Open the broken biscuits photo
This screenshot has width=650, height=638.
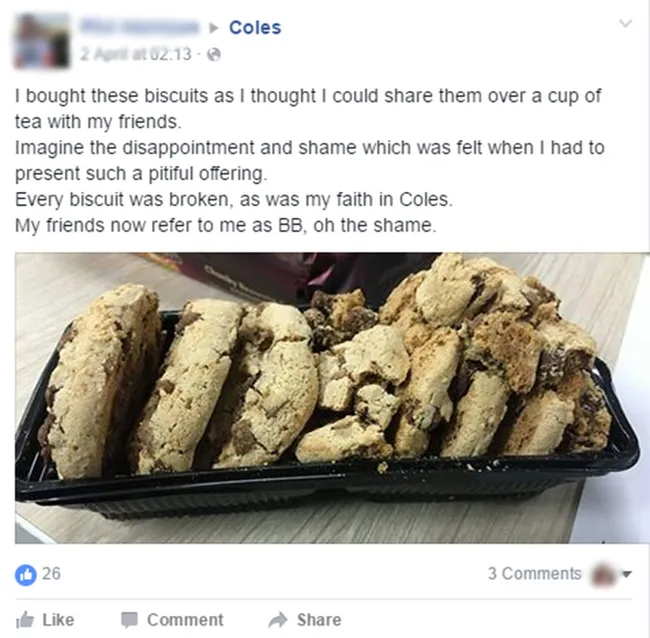click(330, 398)
